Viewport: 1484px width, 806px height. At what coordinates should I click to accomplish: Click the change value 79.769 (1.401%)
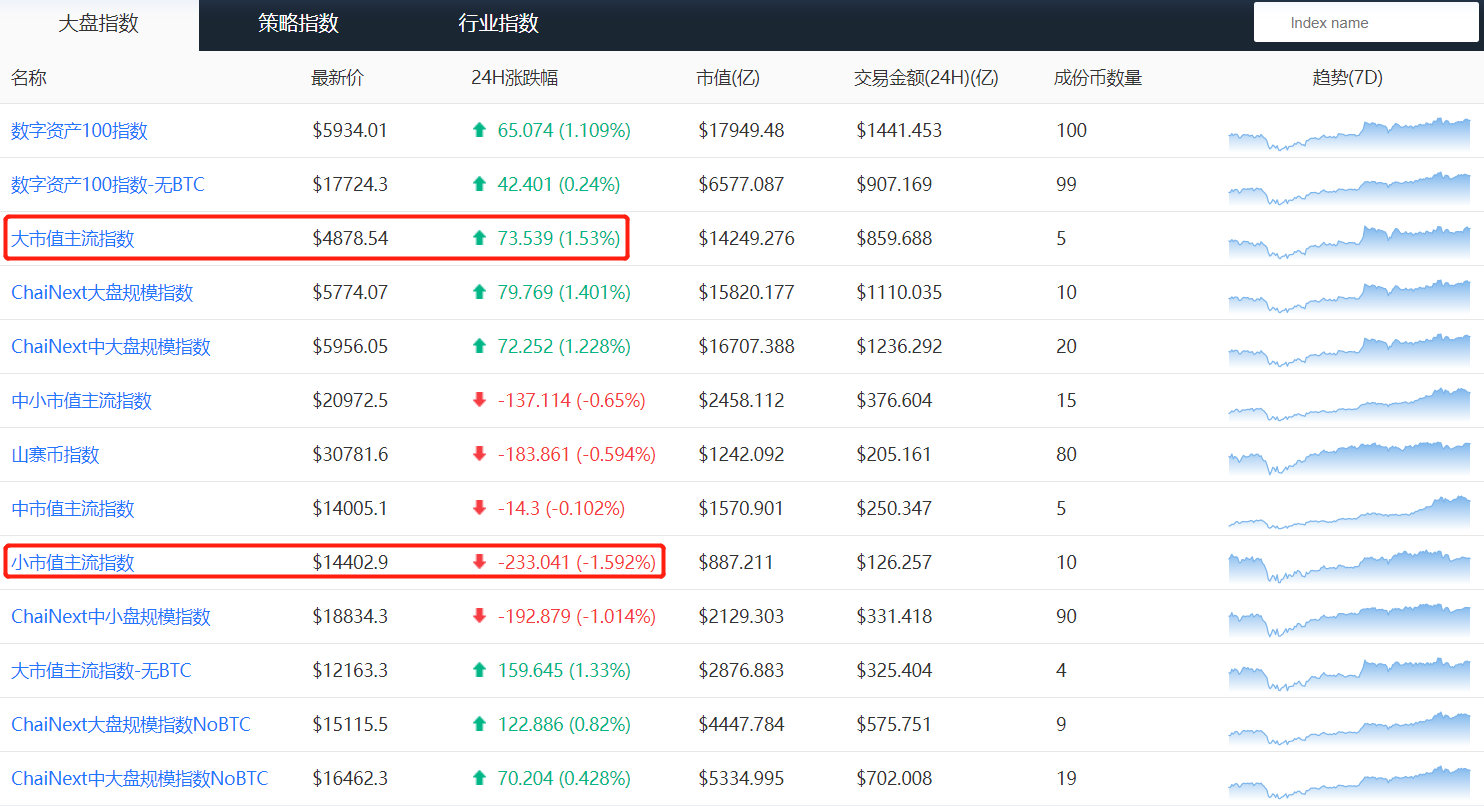tap(564, 293)
